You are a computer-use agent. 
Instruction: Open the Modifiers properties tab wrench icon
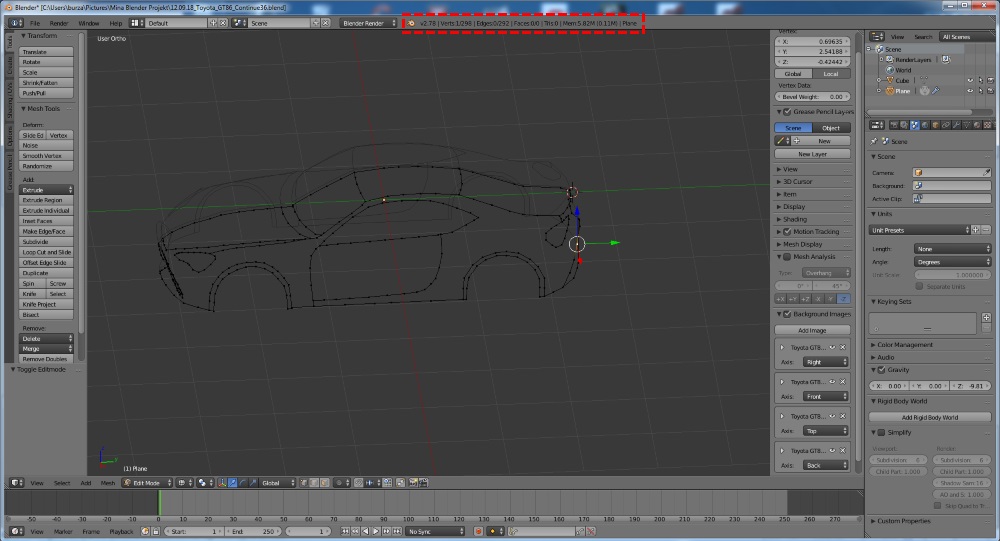click(x=957, y=125)
